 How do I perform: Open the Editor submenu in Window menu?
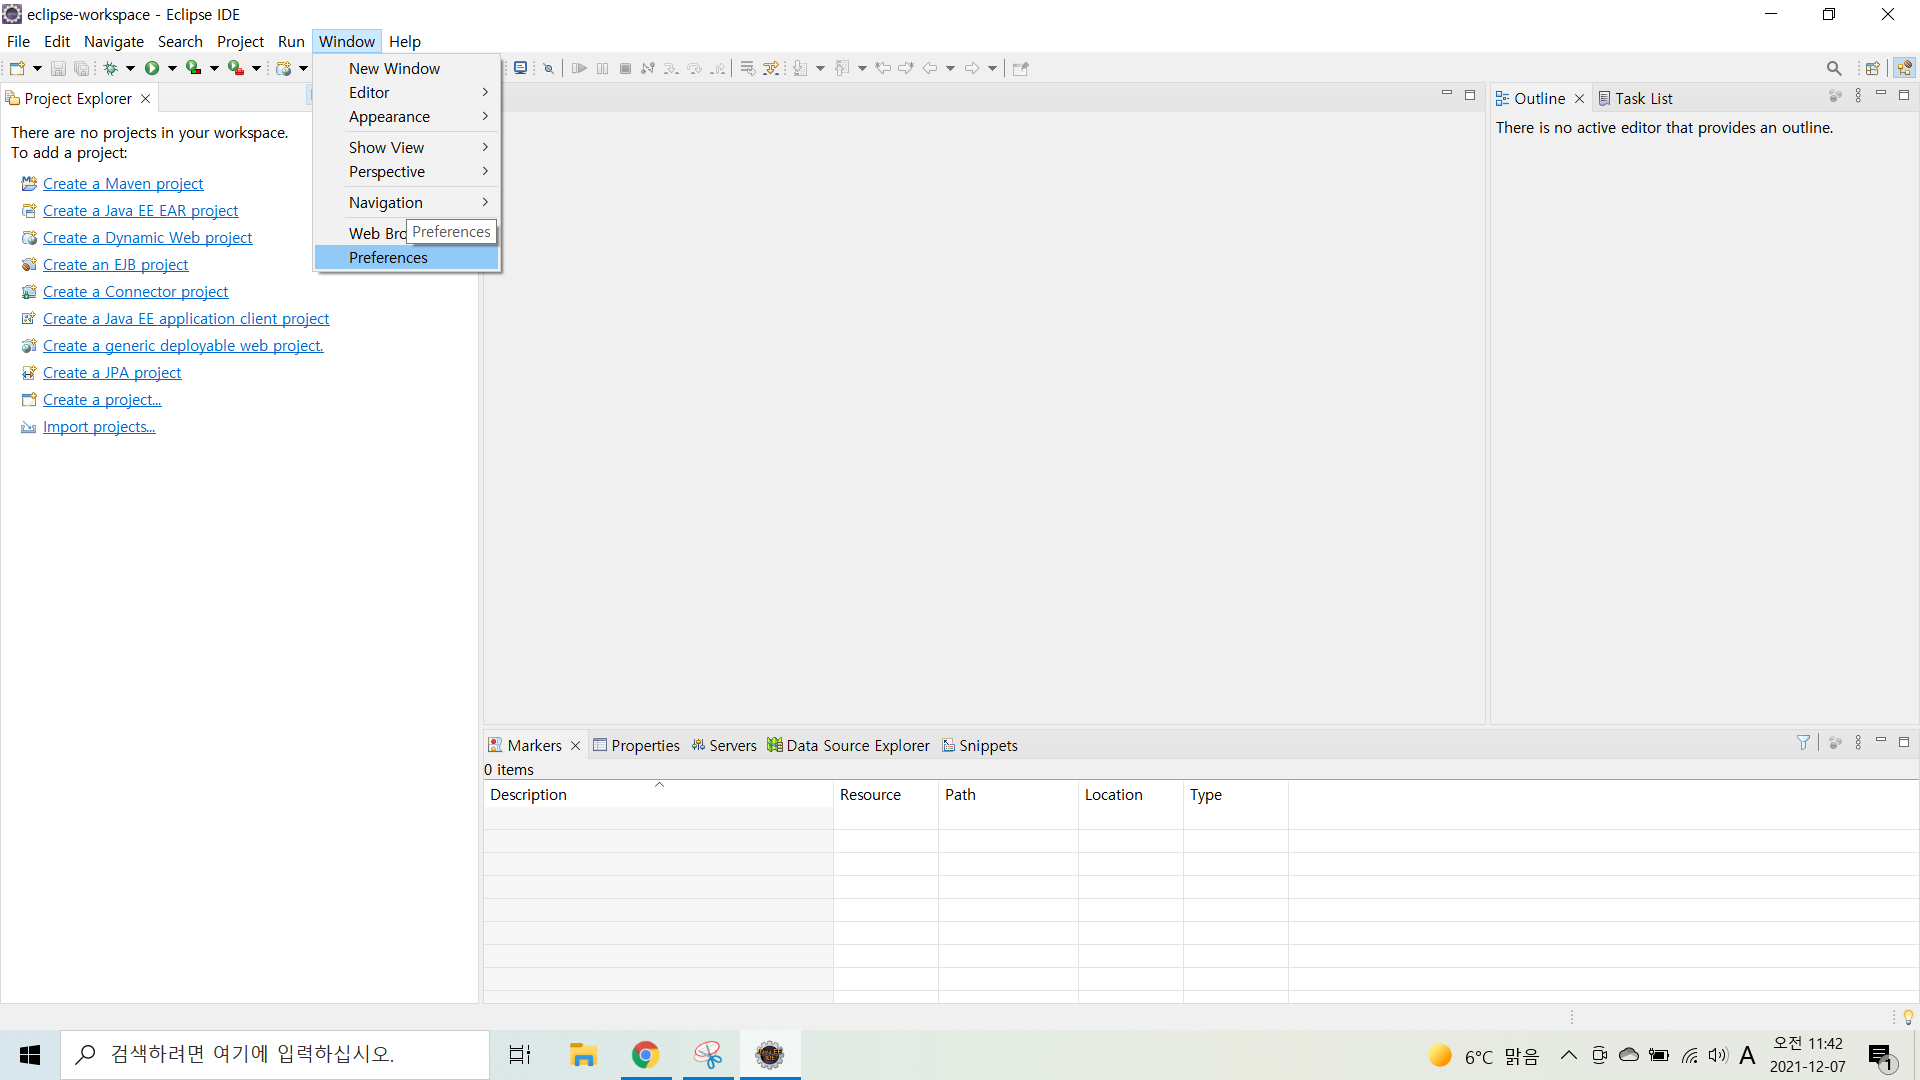coord(407,92)
